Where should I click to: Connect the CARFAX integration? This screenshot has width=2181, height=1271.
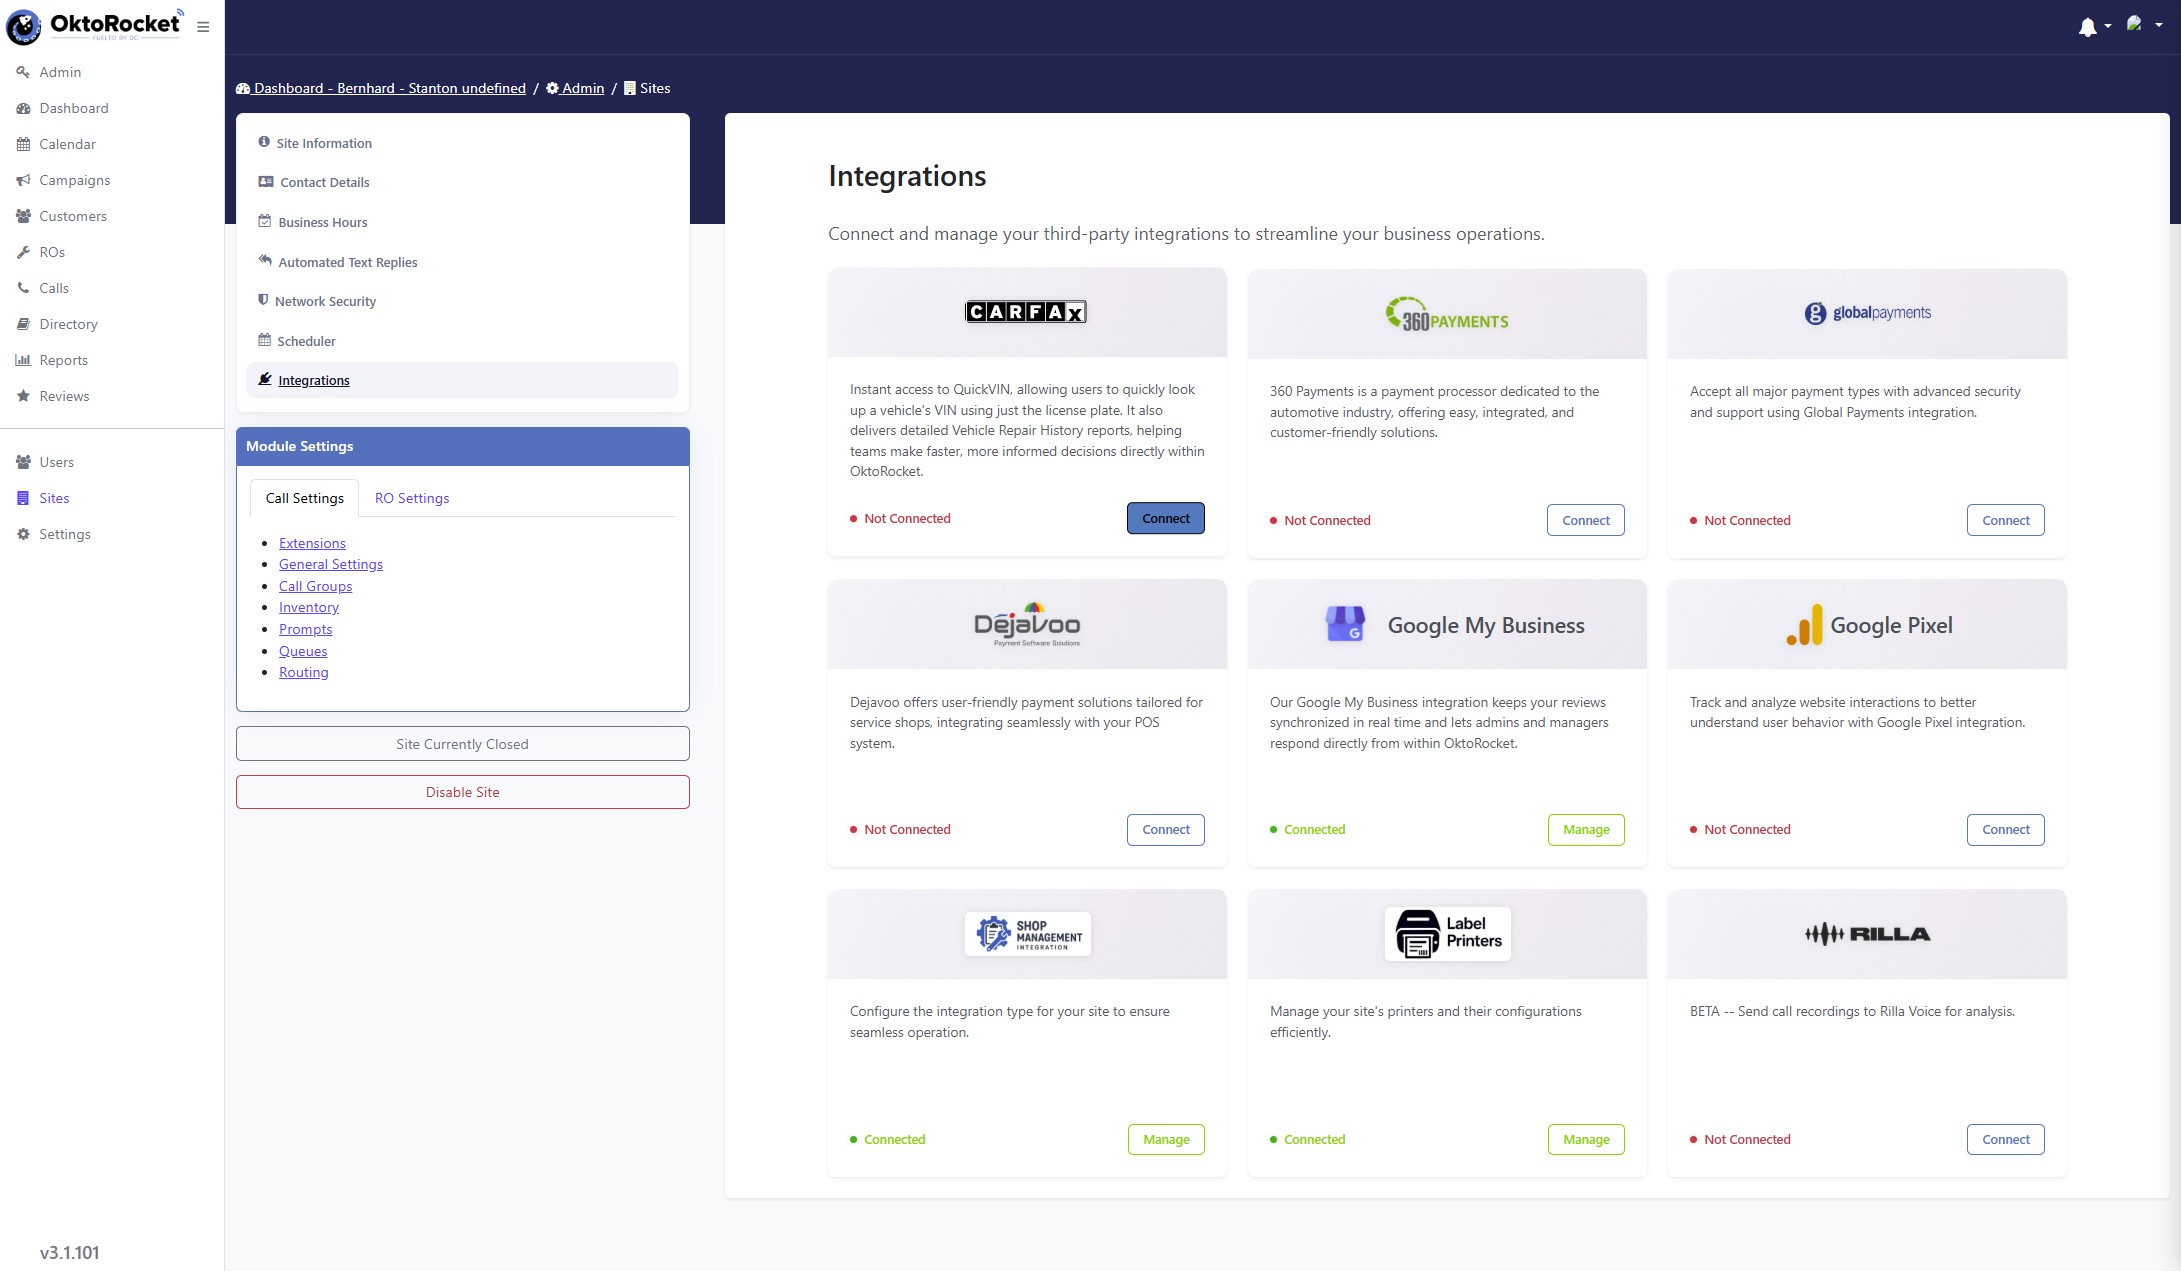(1166, 518)
